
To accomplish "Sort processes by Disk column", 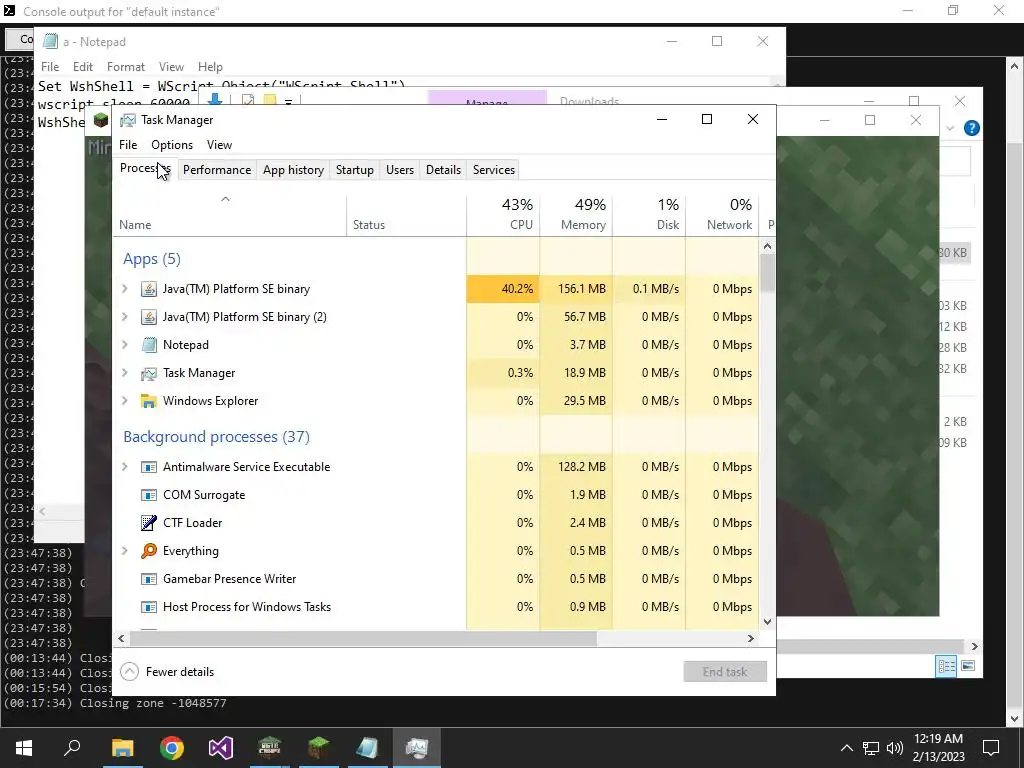I will point(649,214).
